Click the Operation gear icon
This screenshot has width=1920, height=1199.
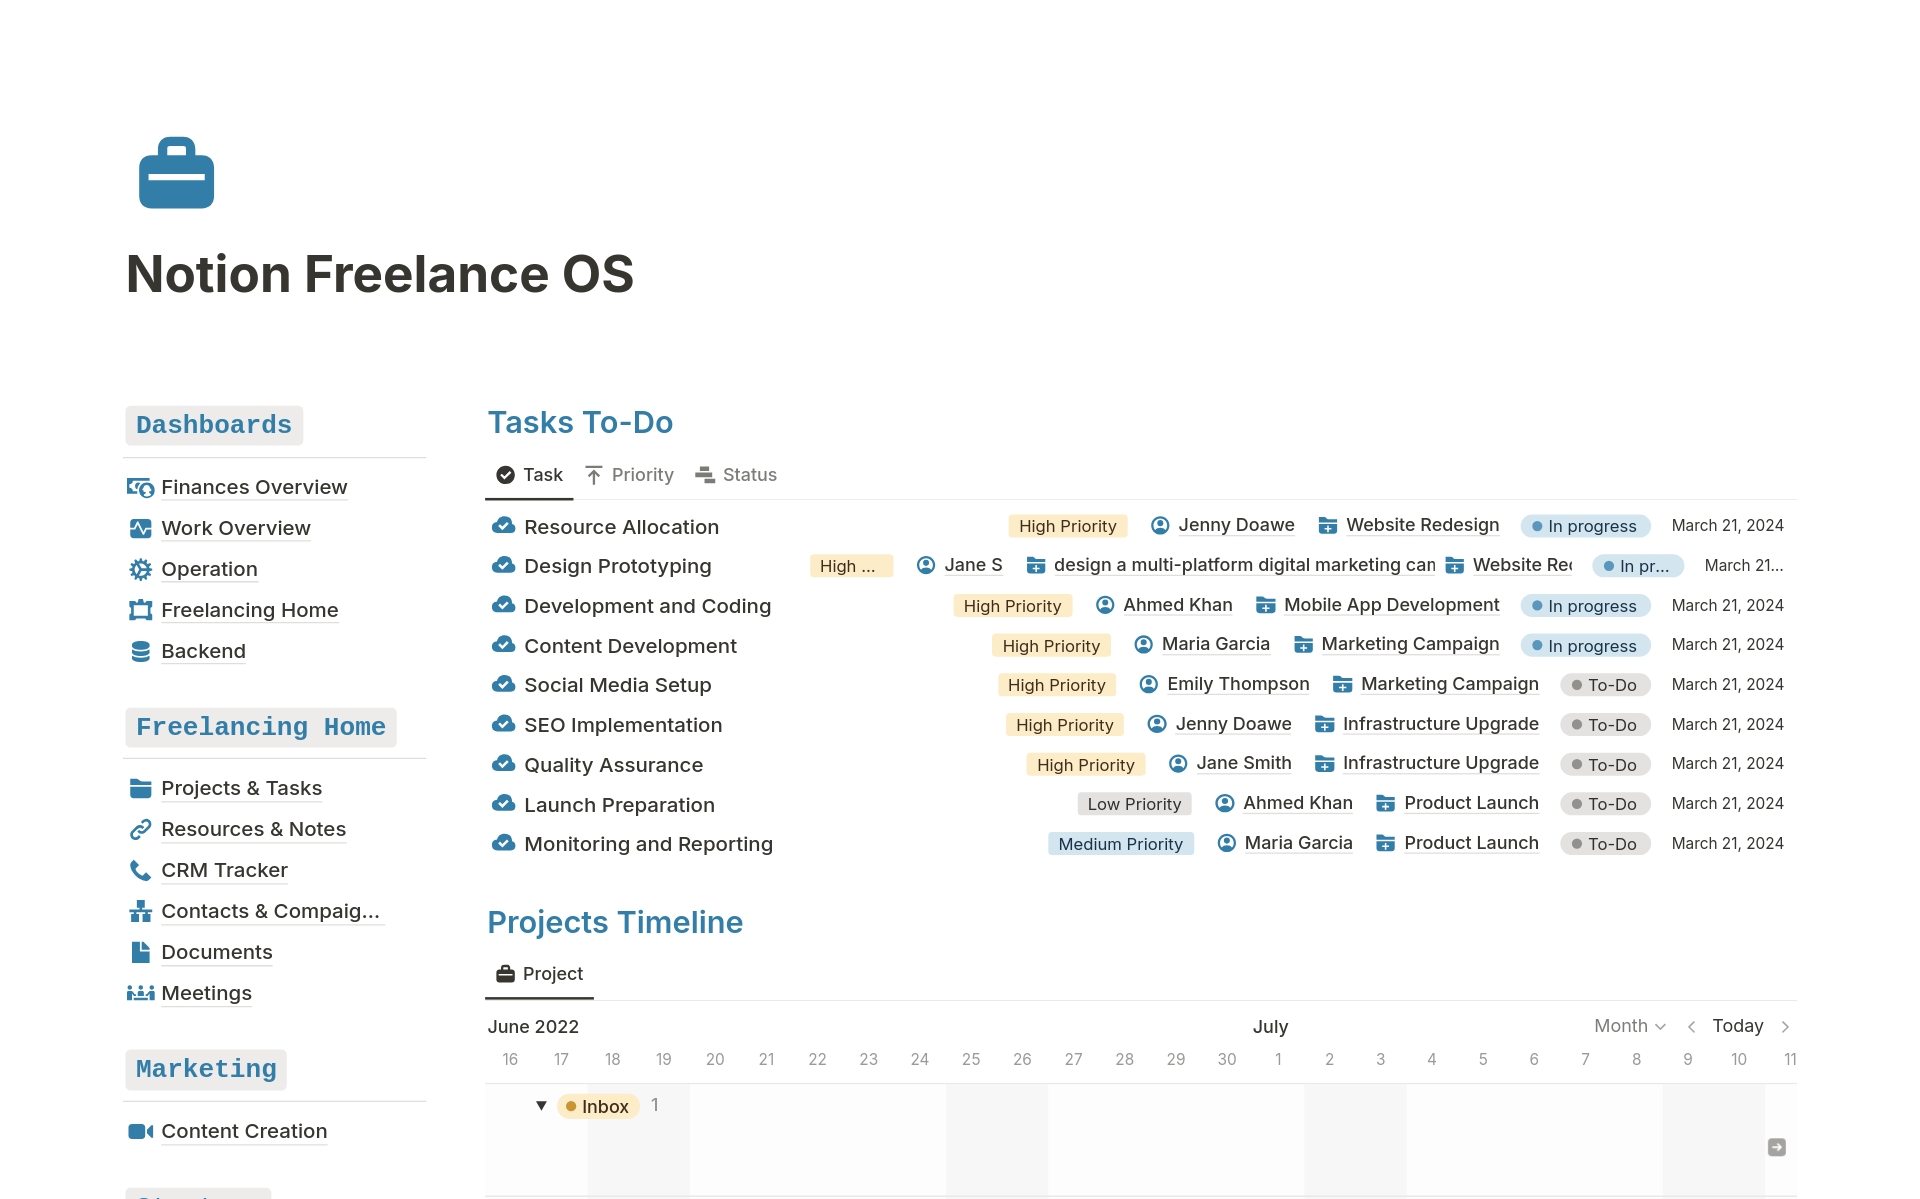(x=140, y=570)
